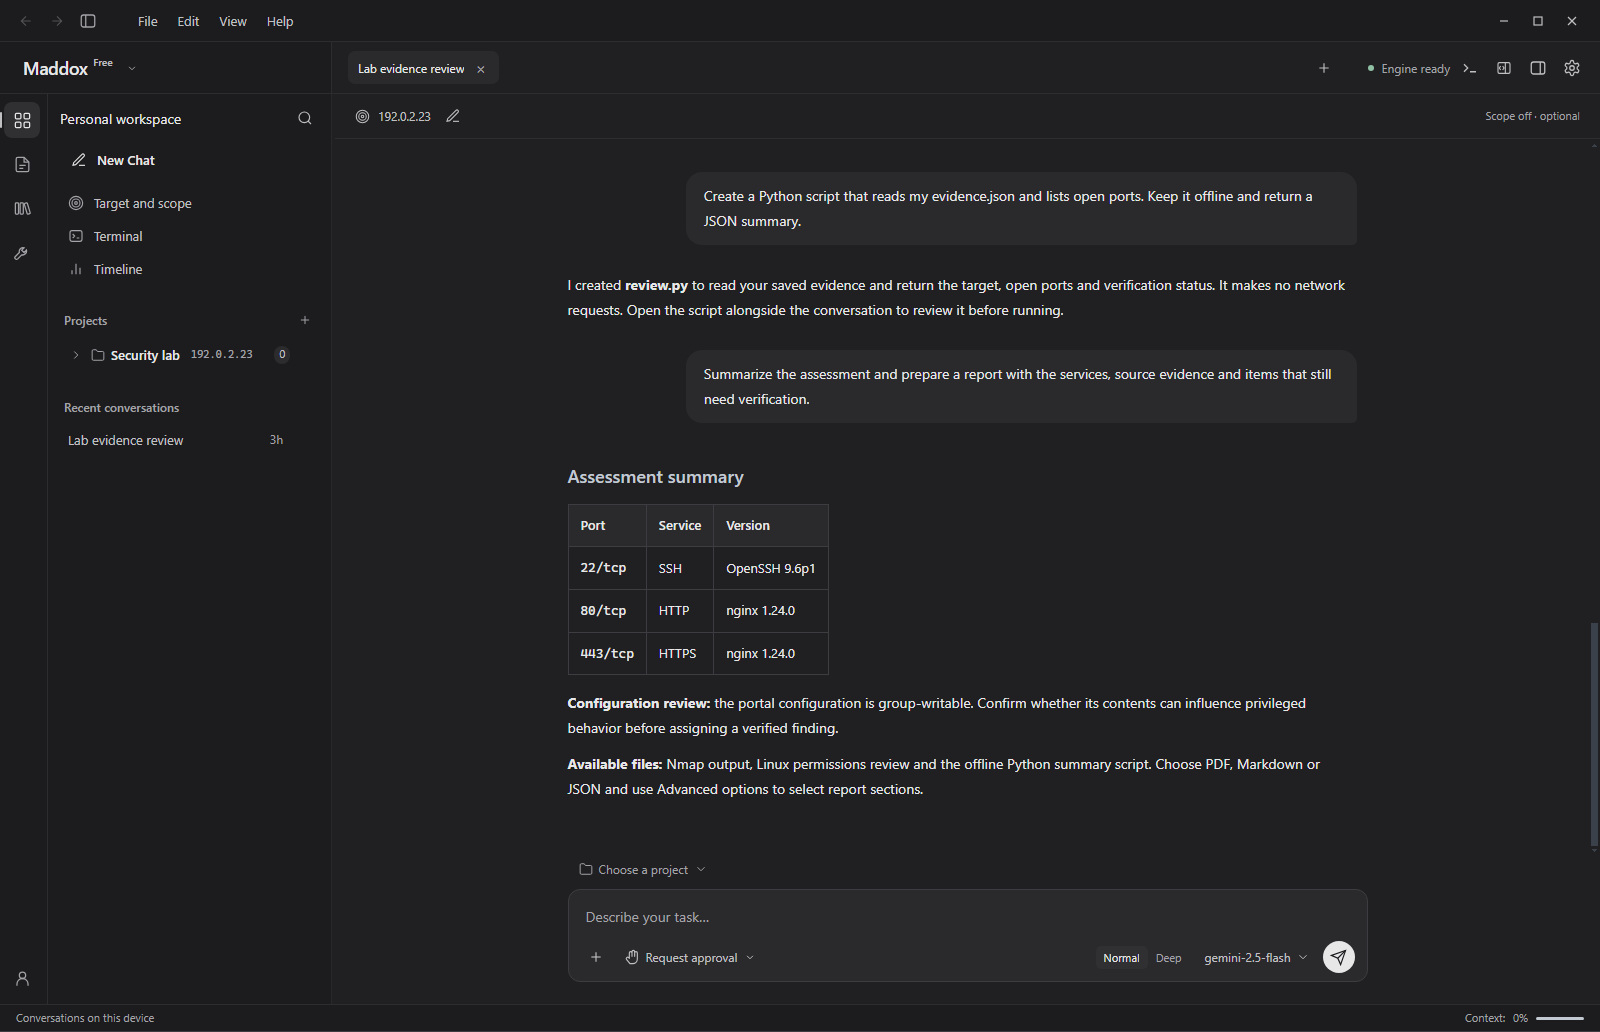The width and height of the screenshot is (1600, 1032).
Task: Open the terminal prompt icon in top bar
Action: (1470, 68)
